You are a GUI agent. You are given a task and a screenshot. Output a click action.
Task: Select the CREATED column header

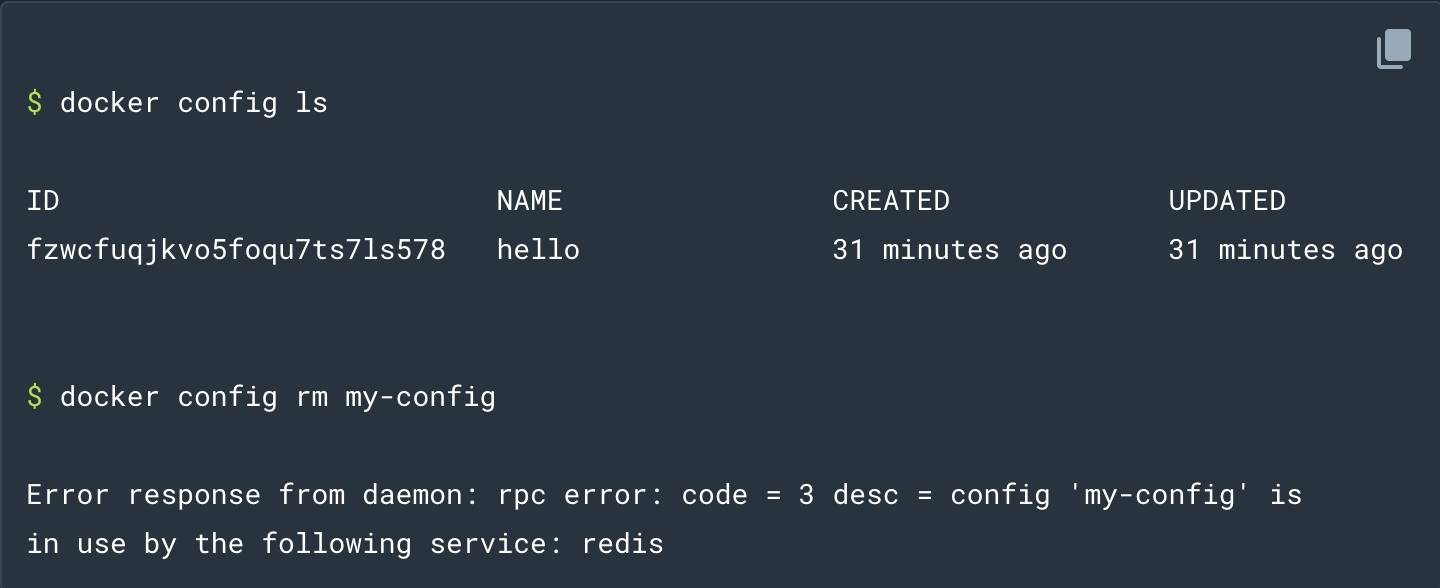pos(891,201)
